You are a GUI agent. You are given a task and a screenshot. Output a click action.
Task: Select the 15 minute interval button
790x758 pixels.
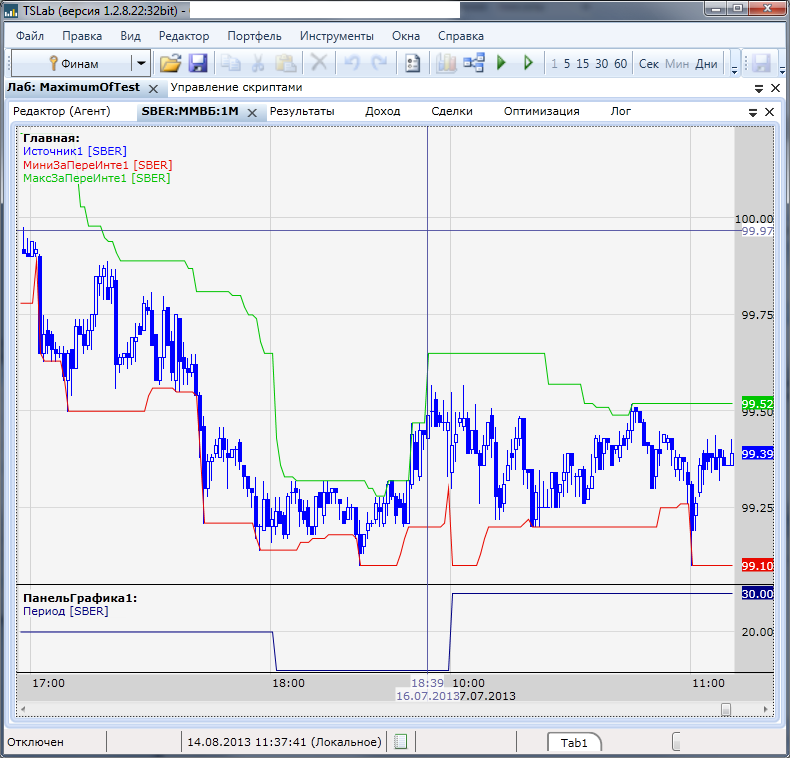583,64
